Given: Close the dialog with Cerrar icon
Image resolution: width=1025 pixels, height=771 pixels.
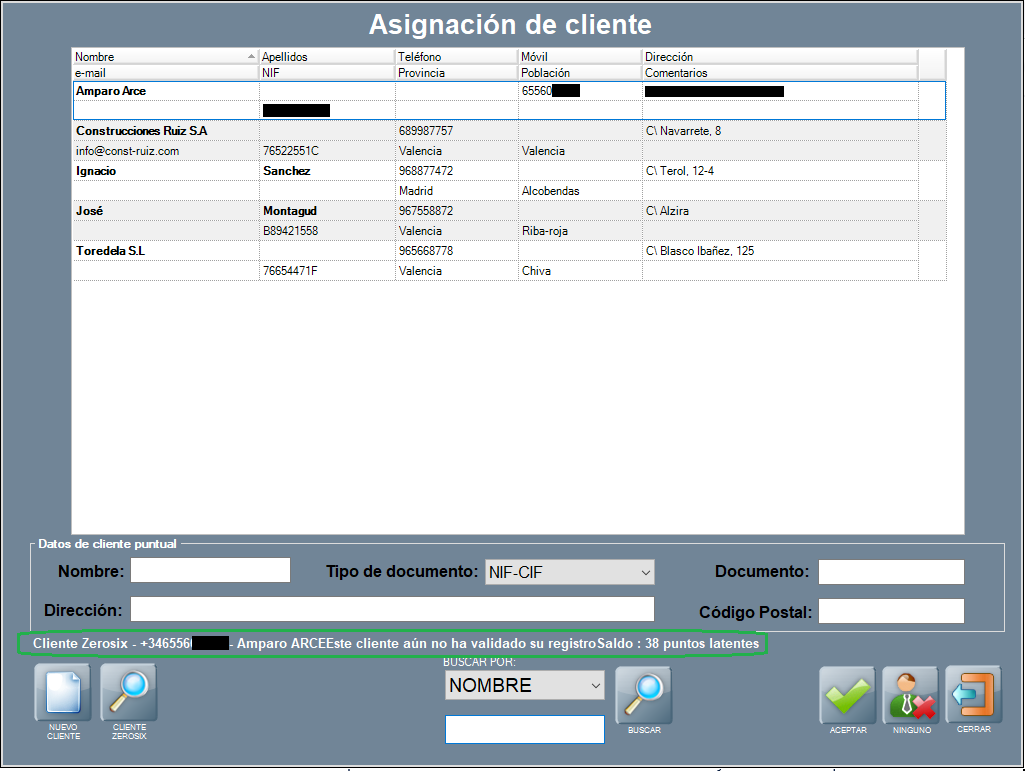Looking at the screenshot, I should coord(973,695).
